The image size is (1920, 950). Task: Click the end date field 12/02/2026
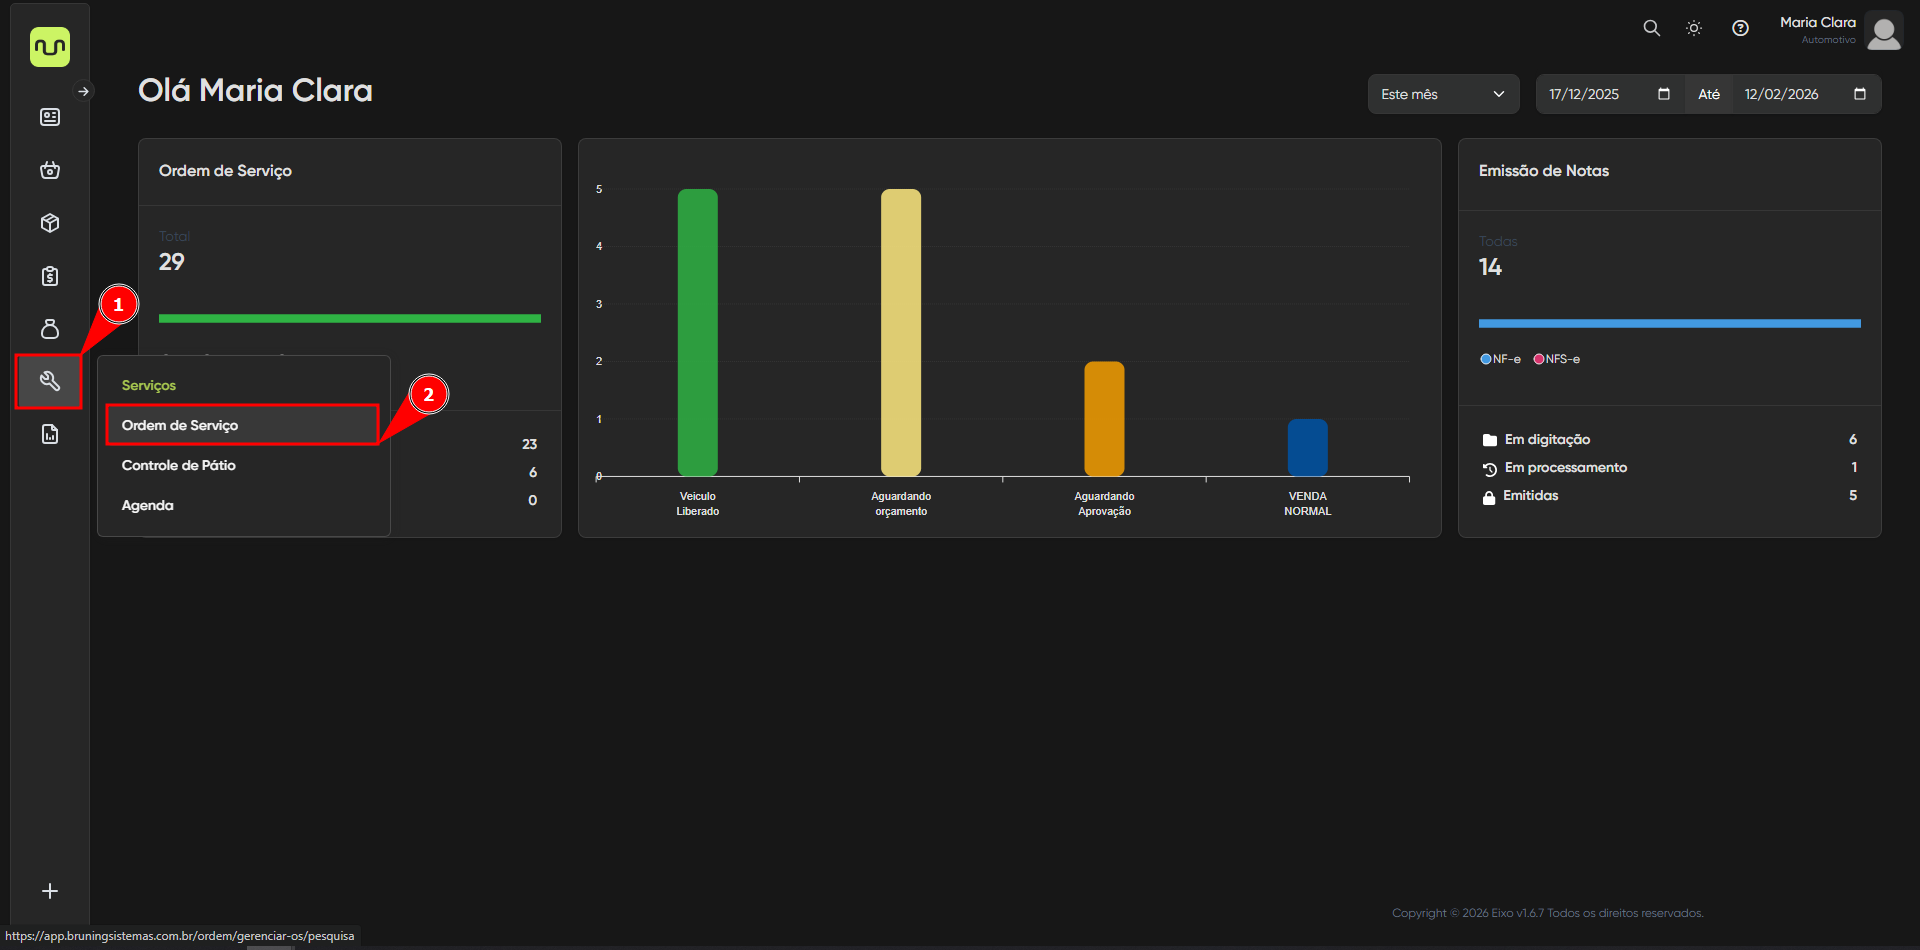point(1781,94)
